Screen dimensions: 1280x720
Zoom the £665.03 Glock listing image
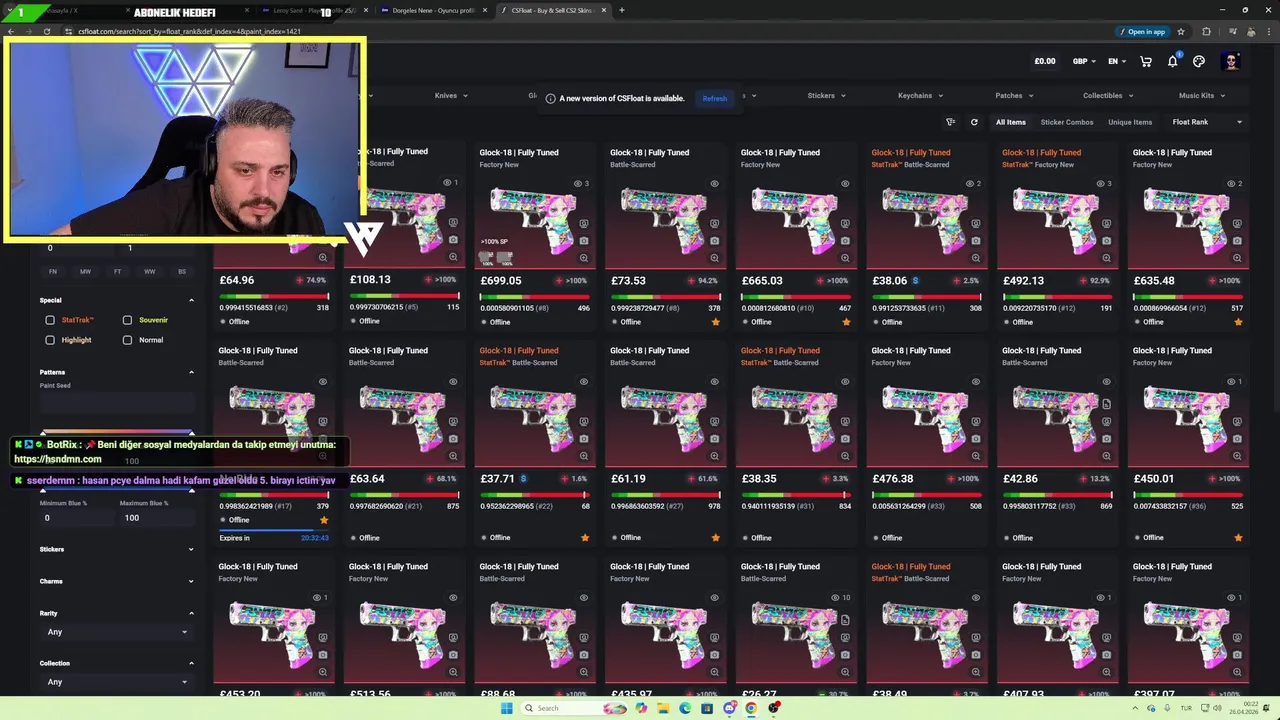[845, 258]
